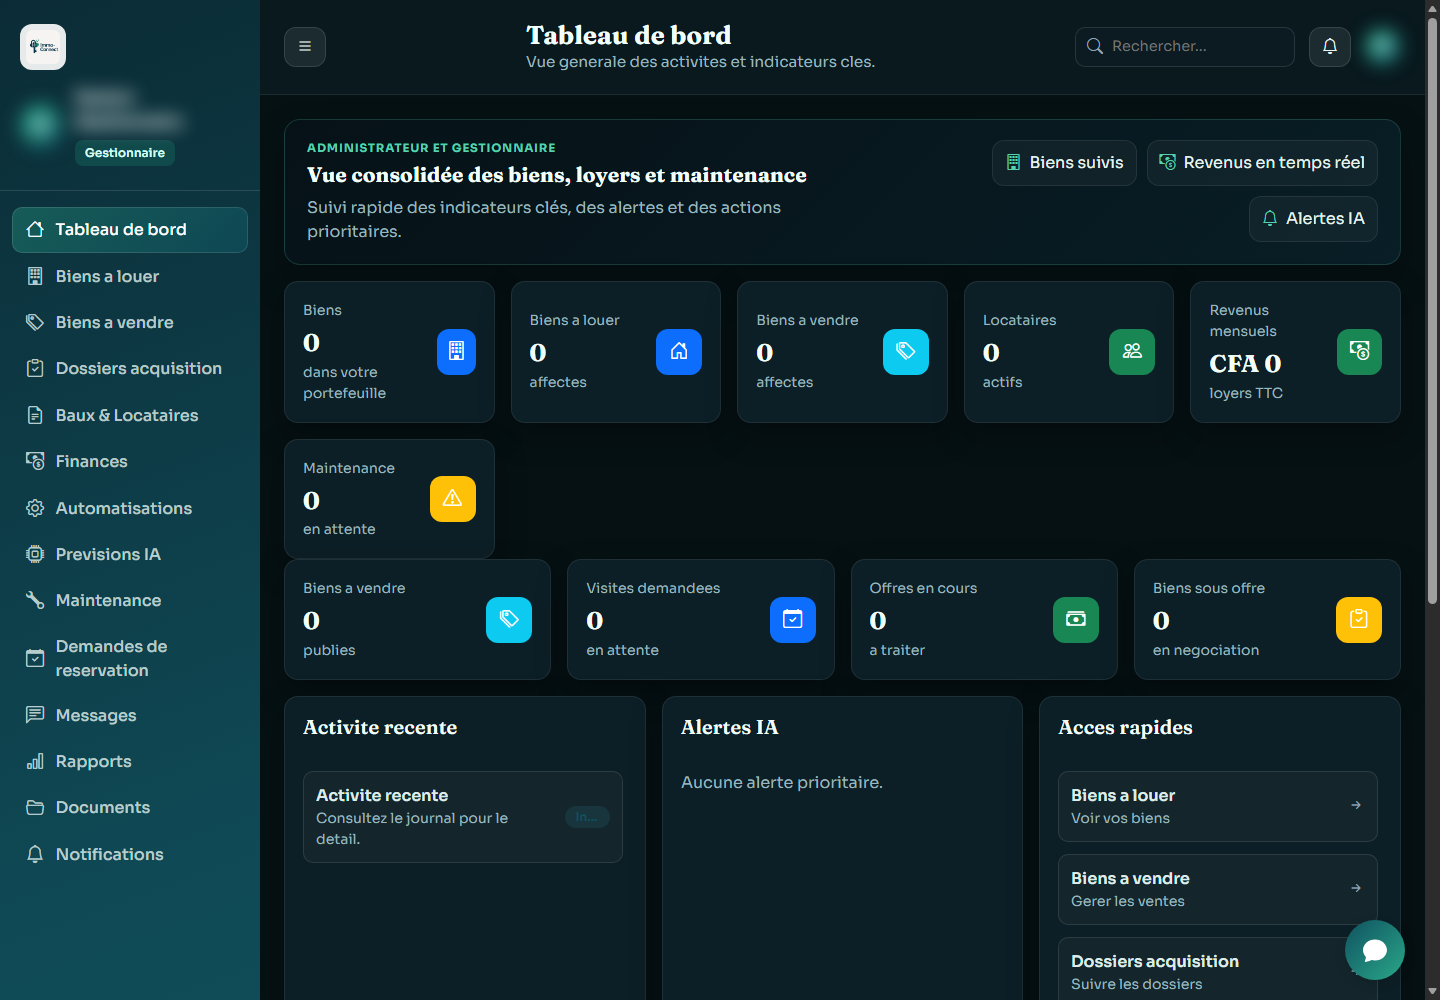The width and height of the screenshot is (1440, 1000).
Task: Open Previsions IA from the sidebar
Action: click(x=130, y=554)
